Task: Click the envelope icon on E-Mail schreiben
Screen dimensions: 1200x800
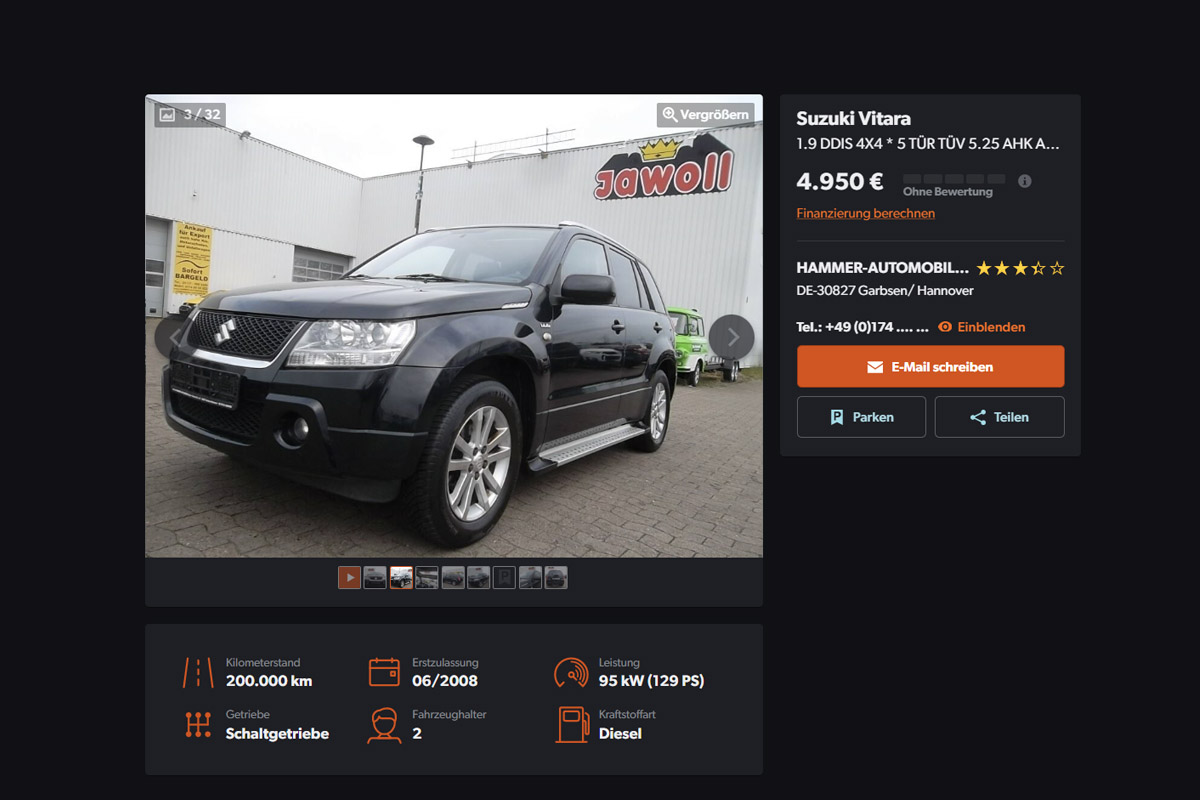Action: (875, 367)
